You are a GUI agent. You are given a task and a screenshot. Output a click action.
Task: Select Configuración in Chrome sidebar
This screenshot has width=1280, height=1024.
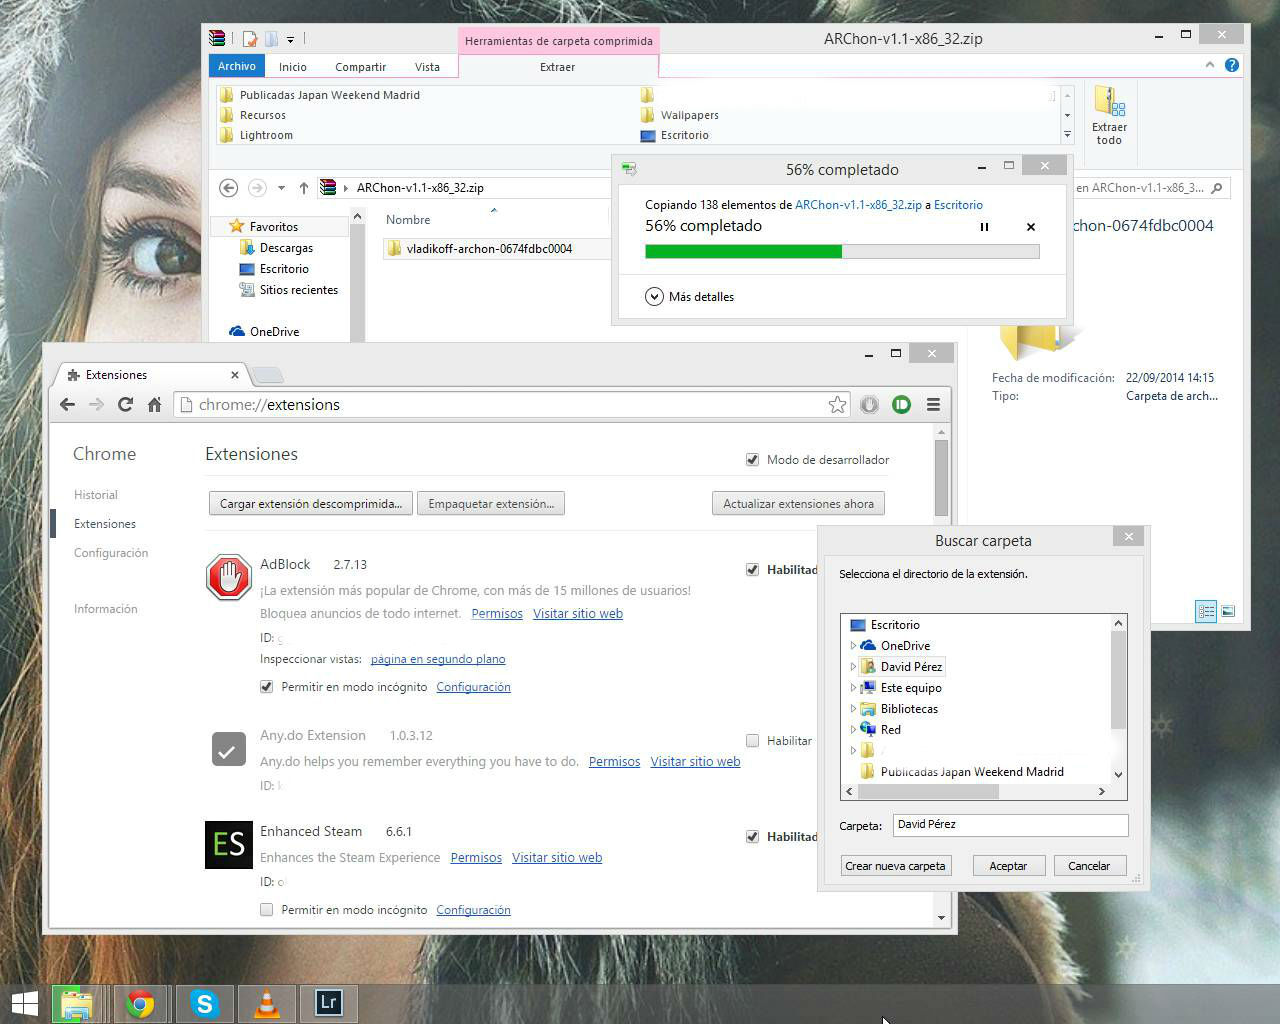[x=111, y=553]
